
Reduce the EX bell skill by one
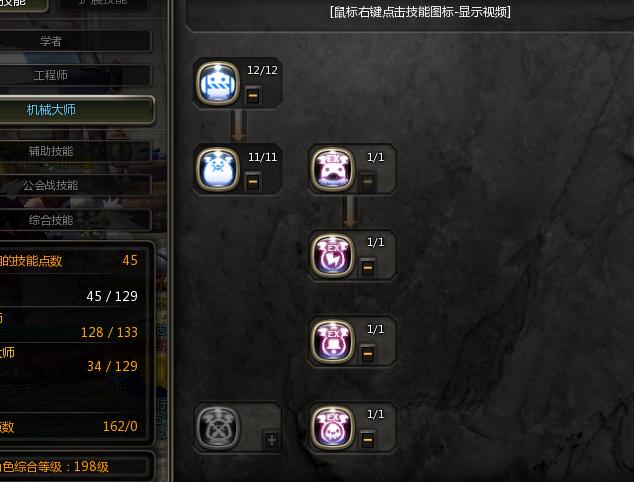coord(367,353)
